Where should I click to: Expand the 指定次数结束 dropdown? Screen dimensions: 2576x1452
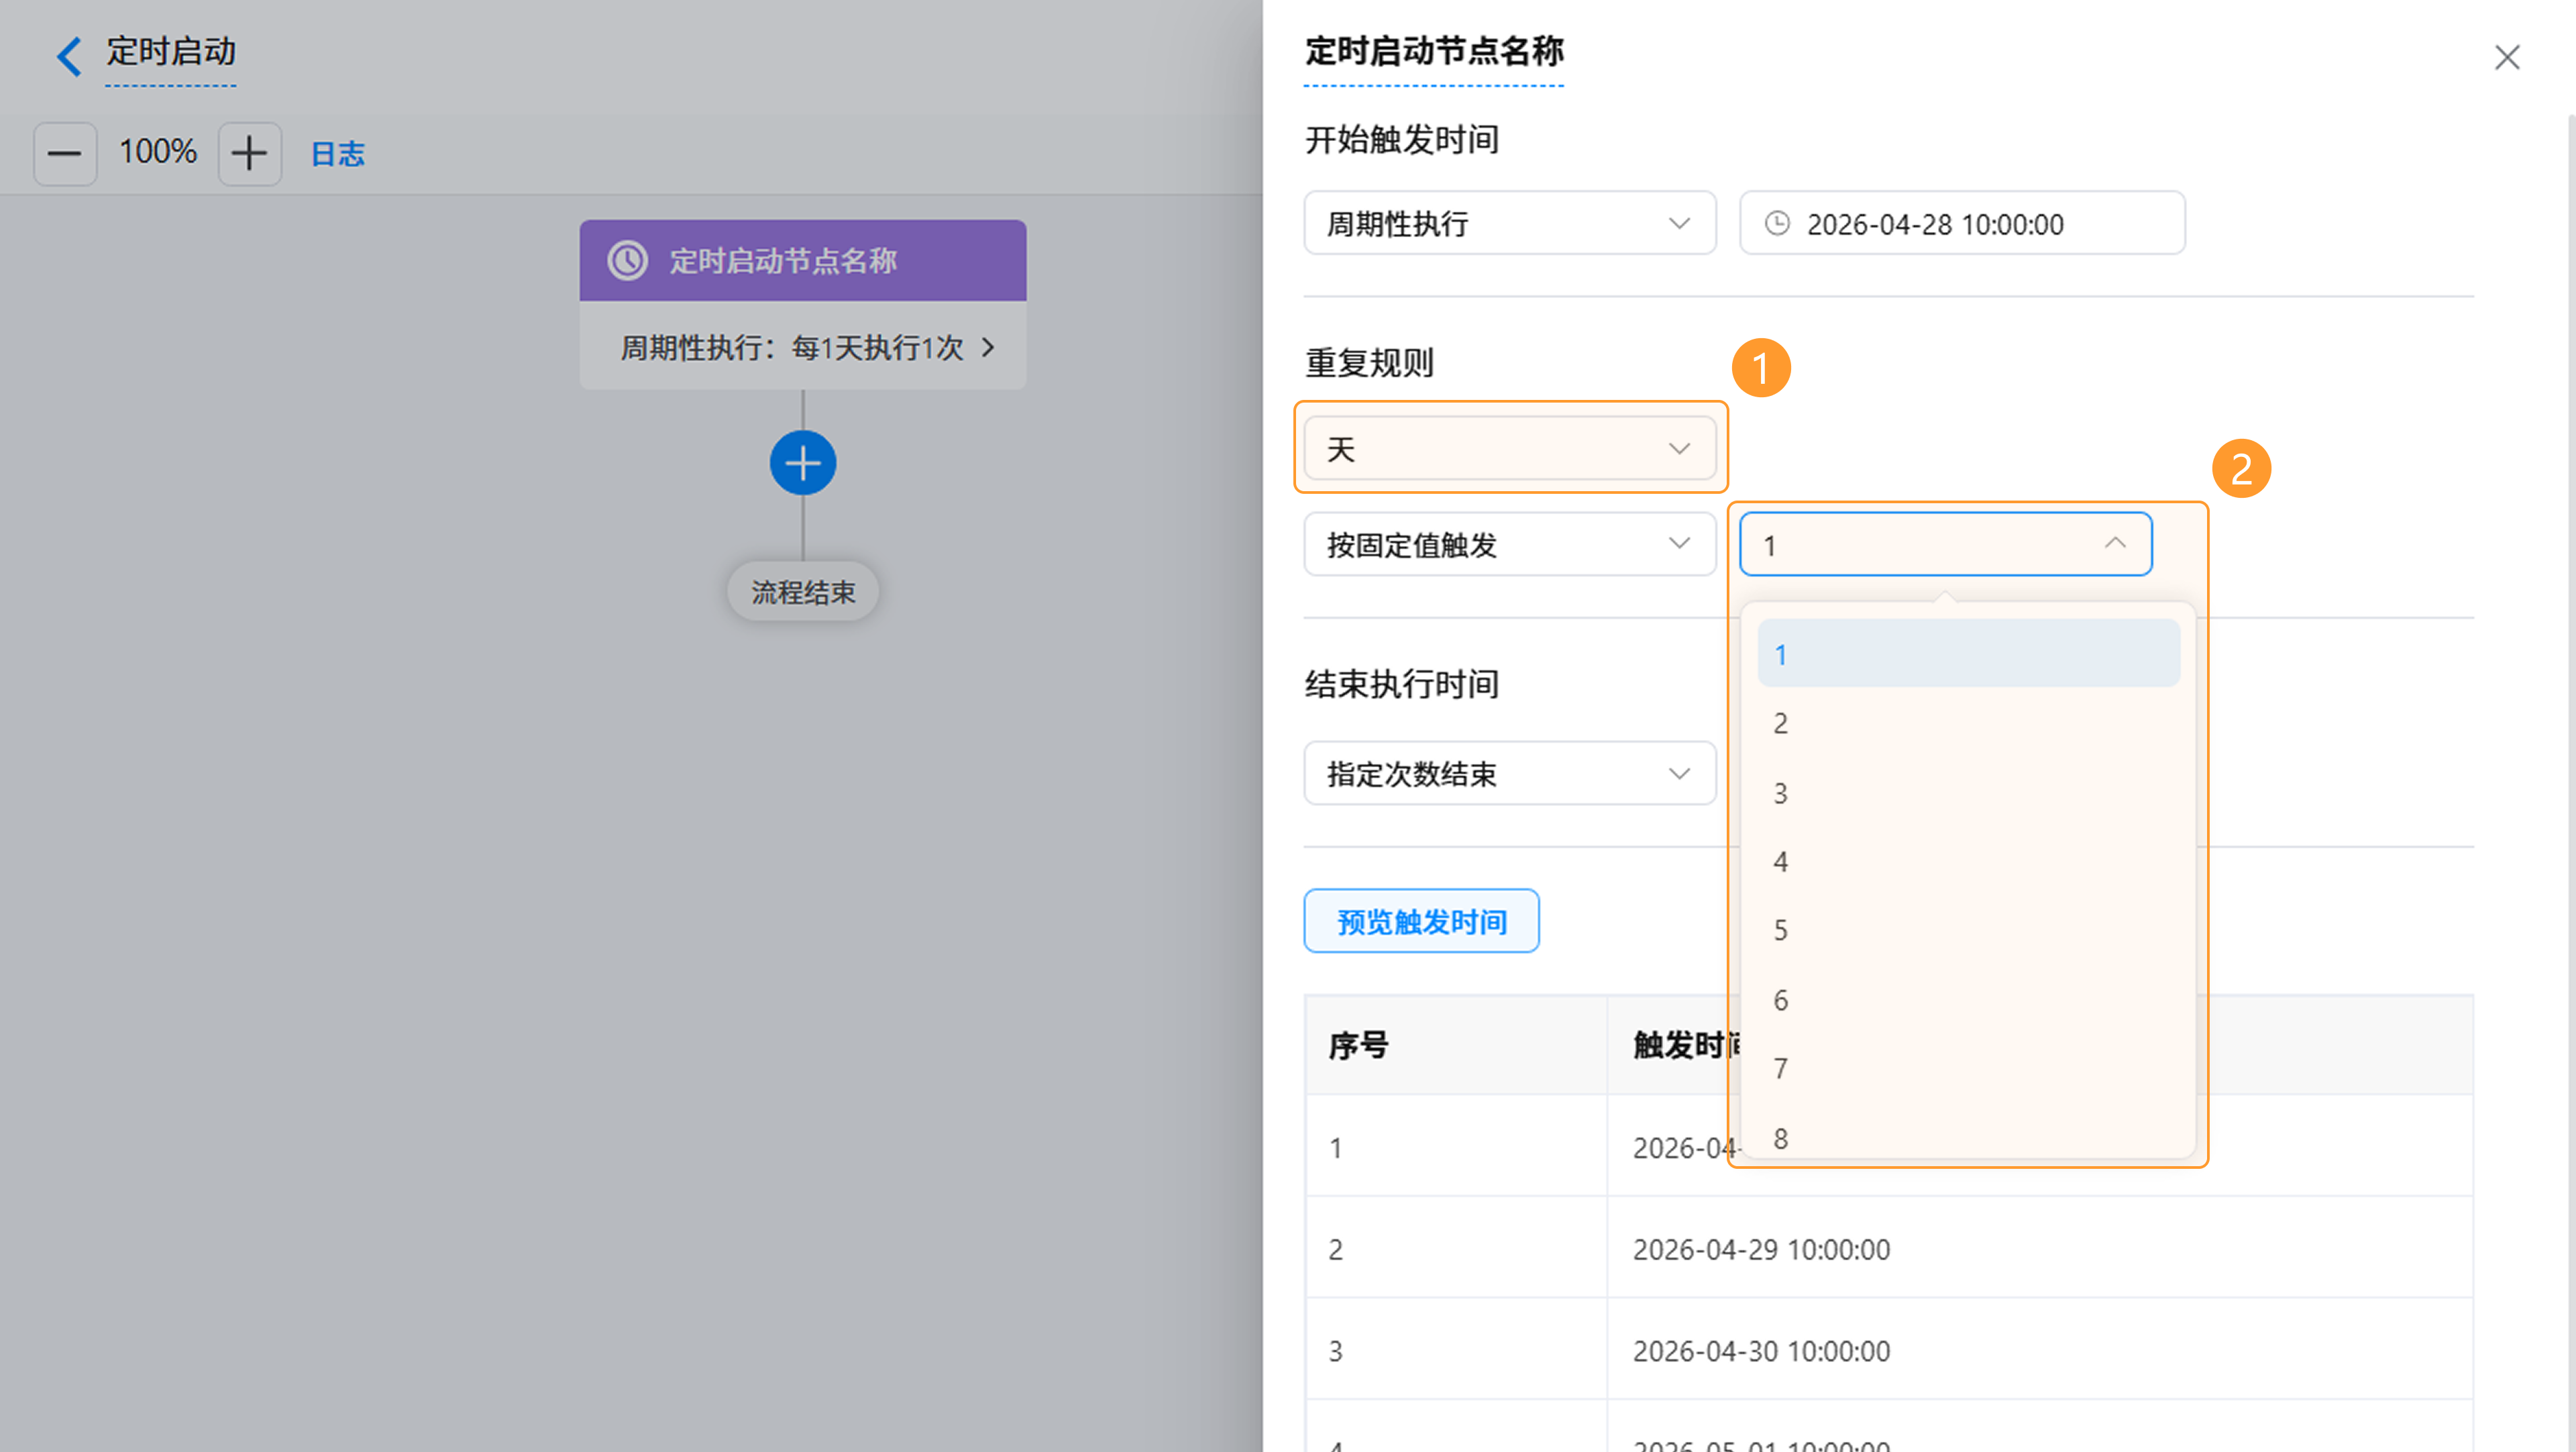1509,773
